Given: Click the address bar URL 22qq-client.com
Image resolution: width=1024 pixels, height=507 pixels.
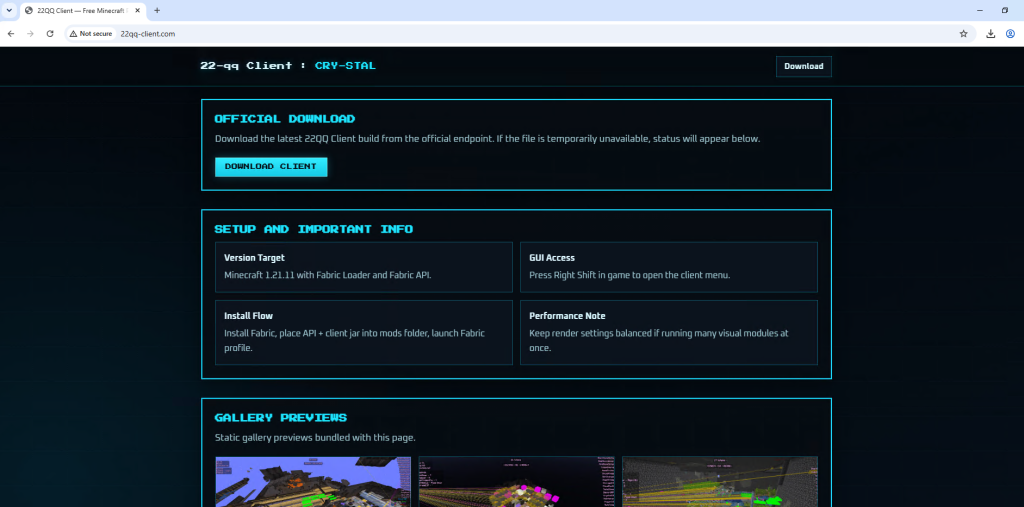Looking at the screenshot, I should (148, 33).
